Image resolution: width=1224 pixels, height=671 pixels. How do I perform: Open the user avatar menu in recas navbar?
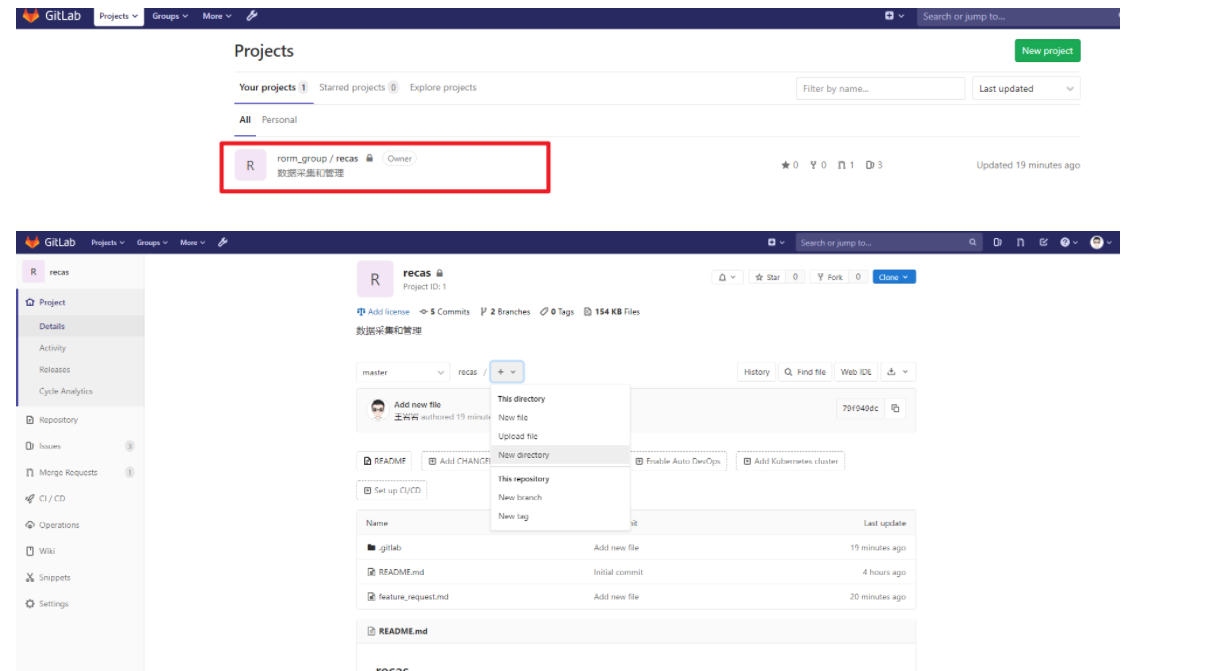[x=1100, y=242]
